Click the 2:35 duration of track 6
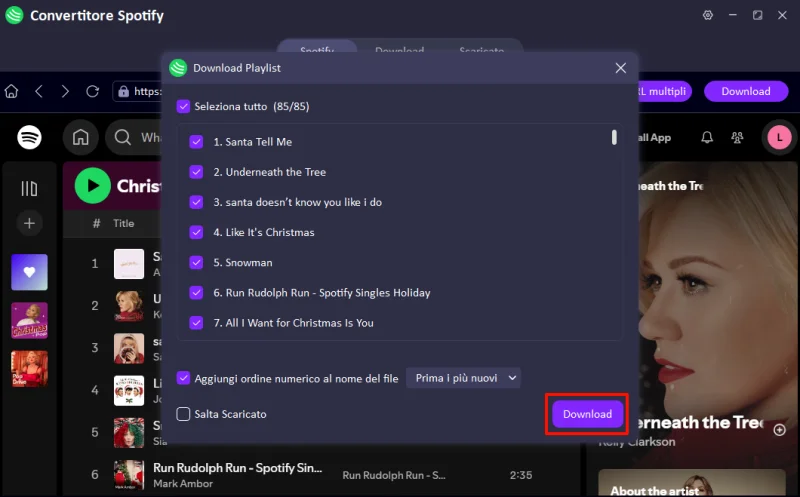The width and height of the screenshot is (800, 497). coord(520,475)
